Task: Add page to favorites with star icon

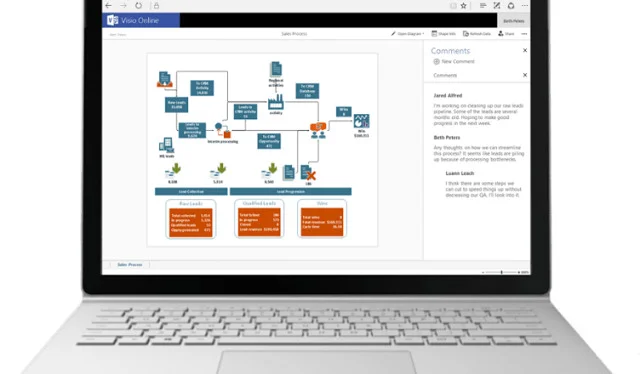Action: coord(464,6)
